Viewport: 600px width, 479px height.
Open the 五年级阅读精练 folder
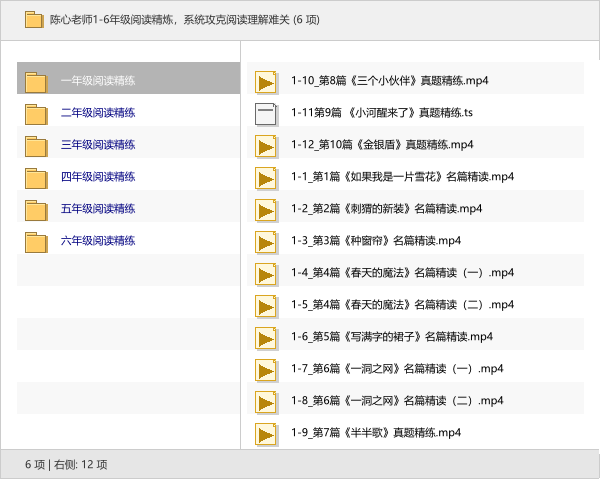click(98, 209)
